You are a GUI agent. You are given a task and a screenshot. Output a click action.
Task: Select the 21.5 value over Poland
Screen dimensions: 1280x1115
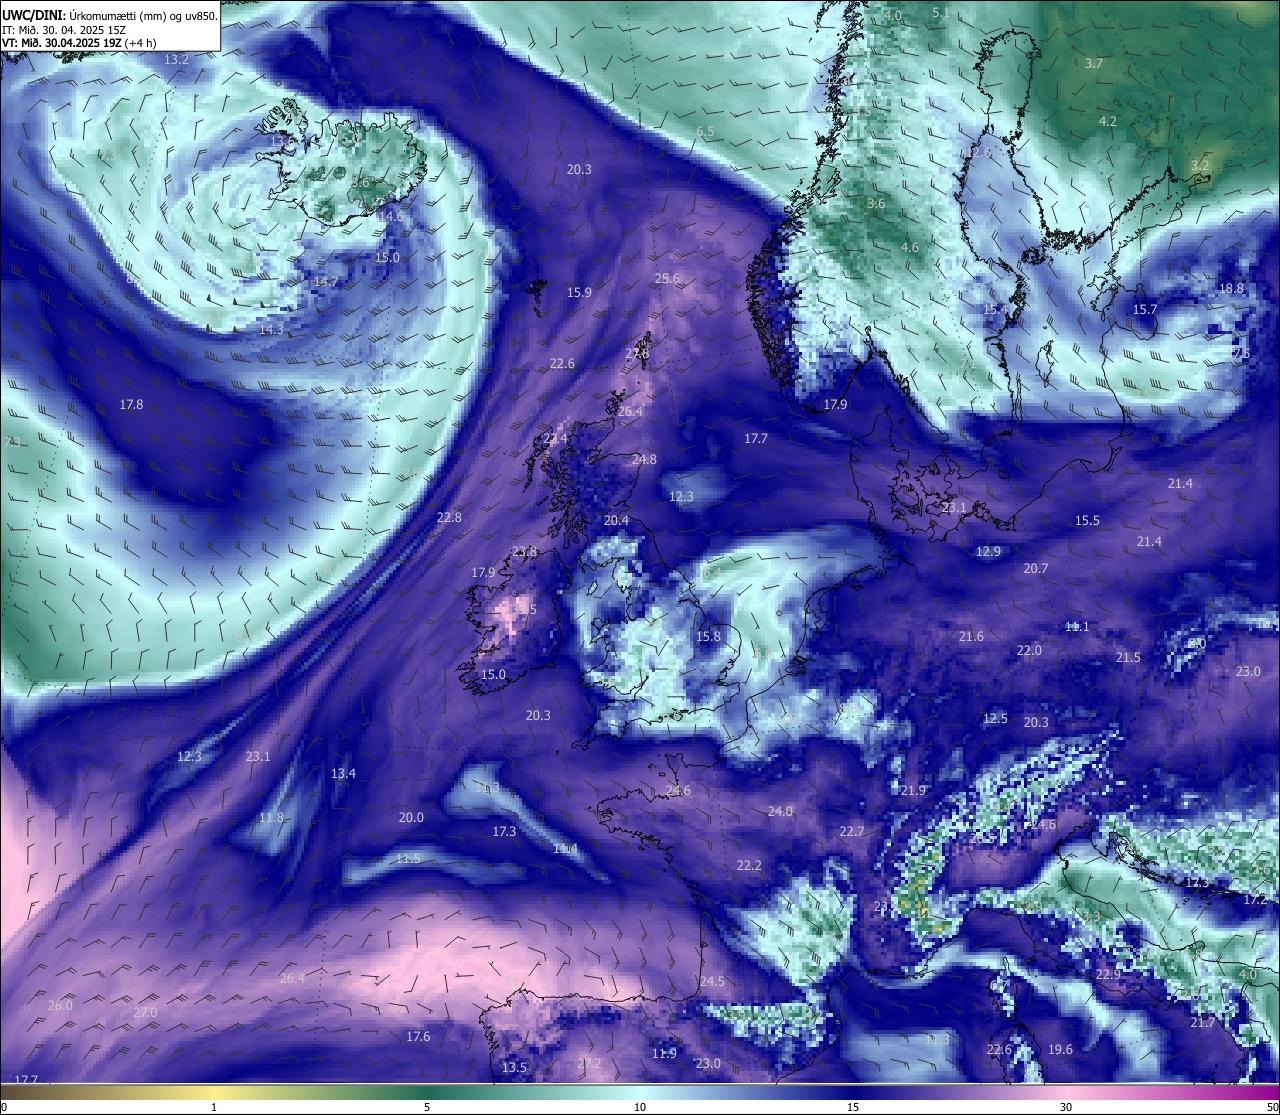(1128, 658)
